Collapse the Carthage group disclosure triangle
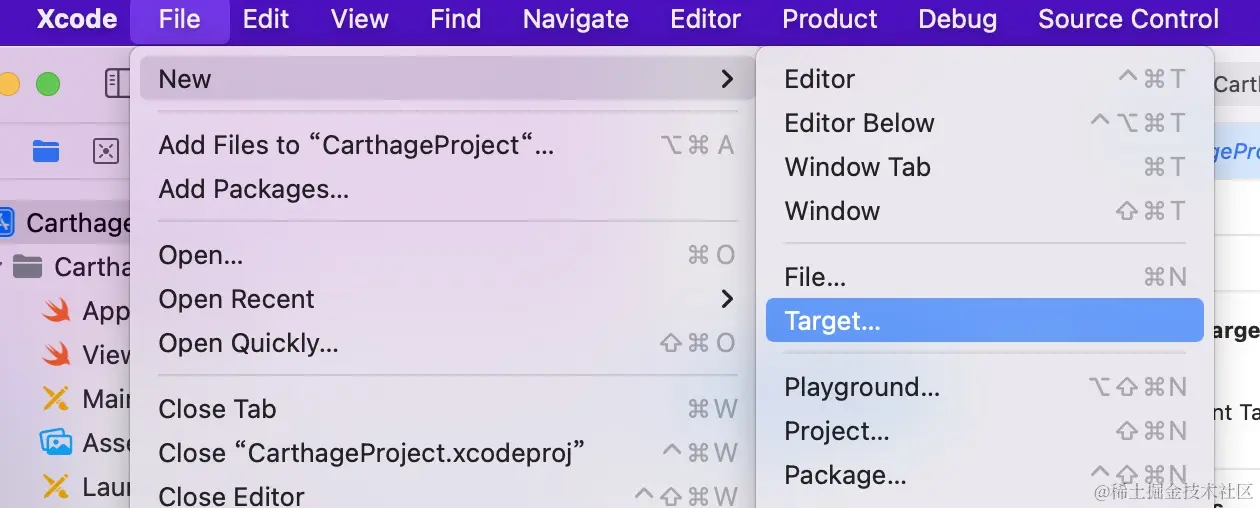This screenshot has height=508, width=1260. click(3, 267)
